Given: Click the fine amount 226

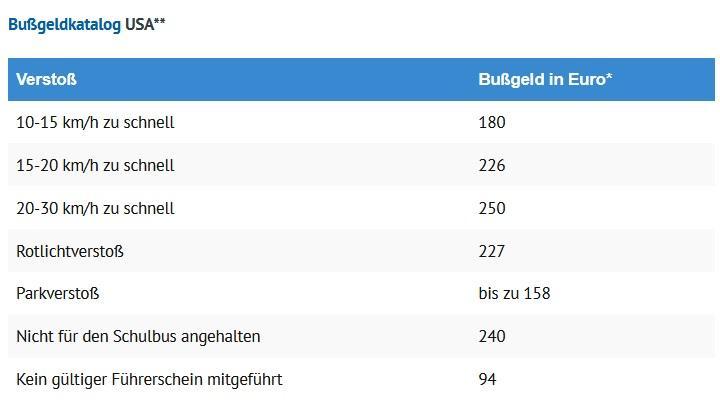Looking at the screenshot, I should pyautogui.click(x=492, y=166).
